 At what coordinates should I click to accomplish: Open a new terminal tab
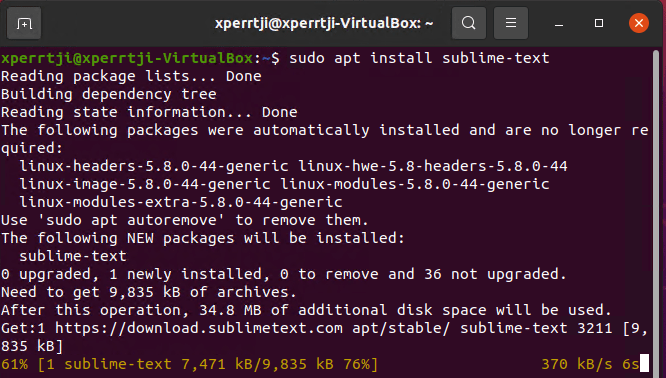[x=24, y=23]
